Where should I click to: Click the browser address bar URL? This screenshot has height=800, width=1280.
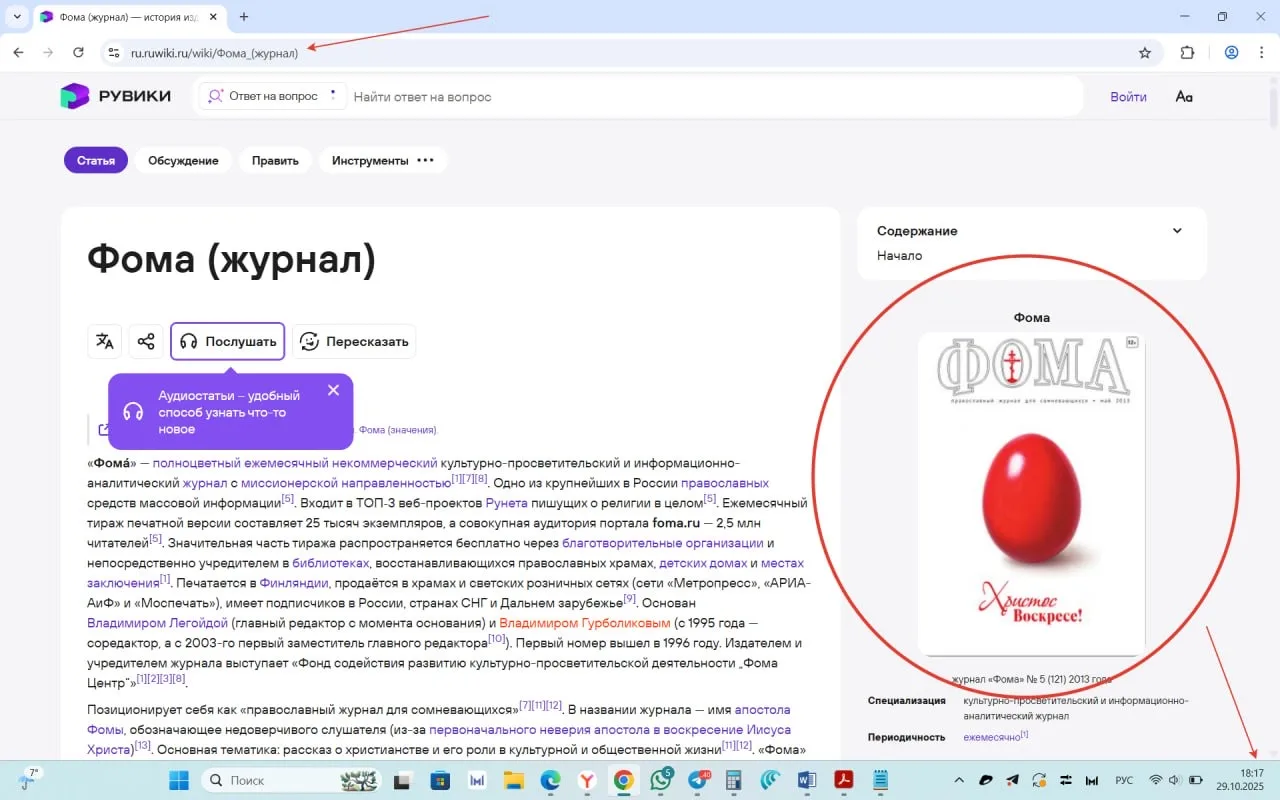point(214,53)
